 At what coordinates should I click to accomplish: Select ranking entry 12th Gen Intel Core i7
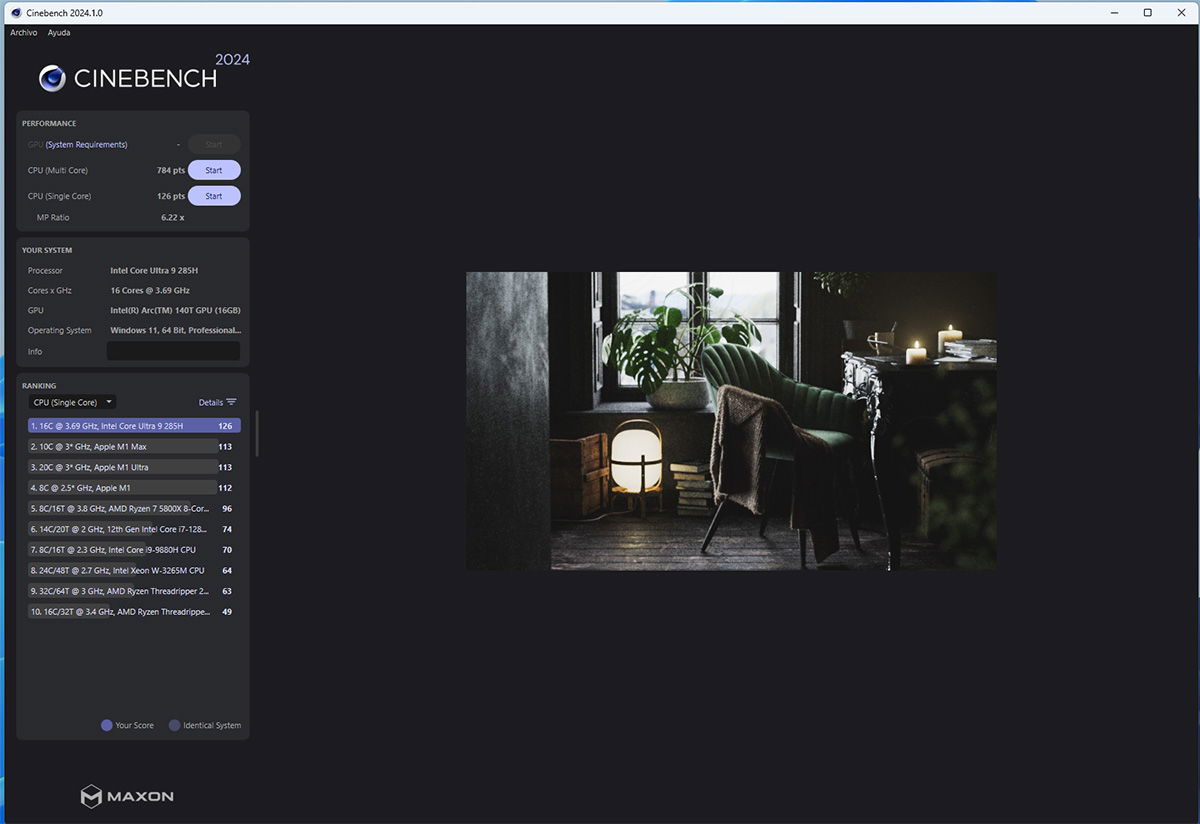[x=134, y=529]
